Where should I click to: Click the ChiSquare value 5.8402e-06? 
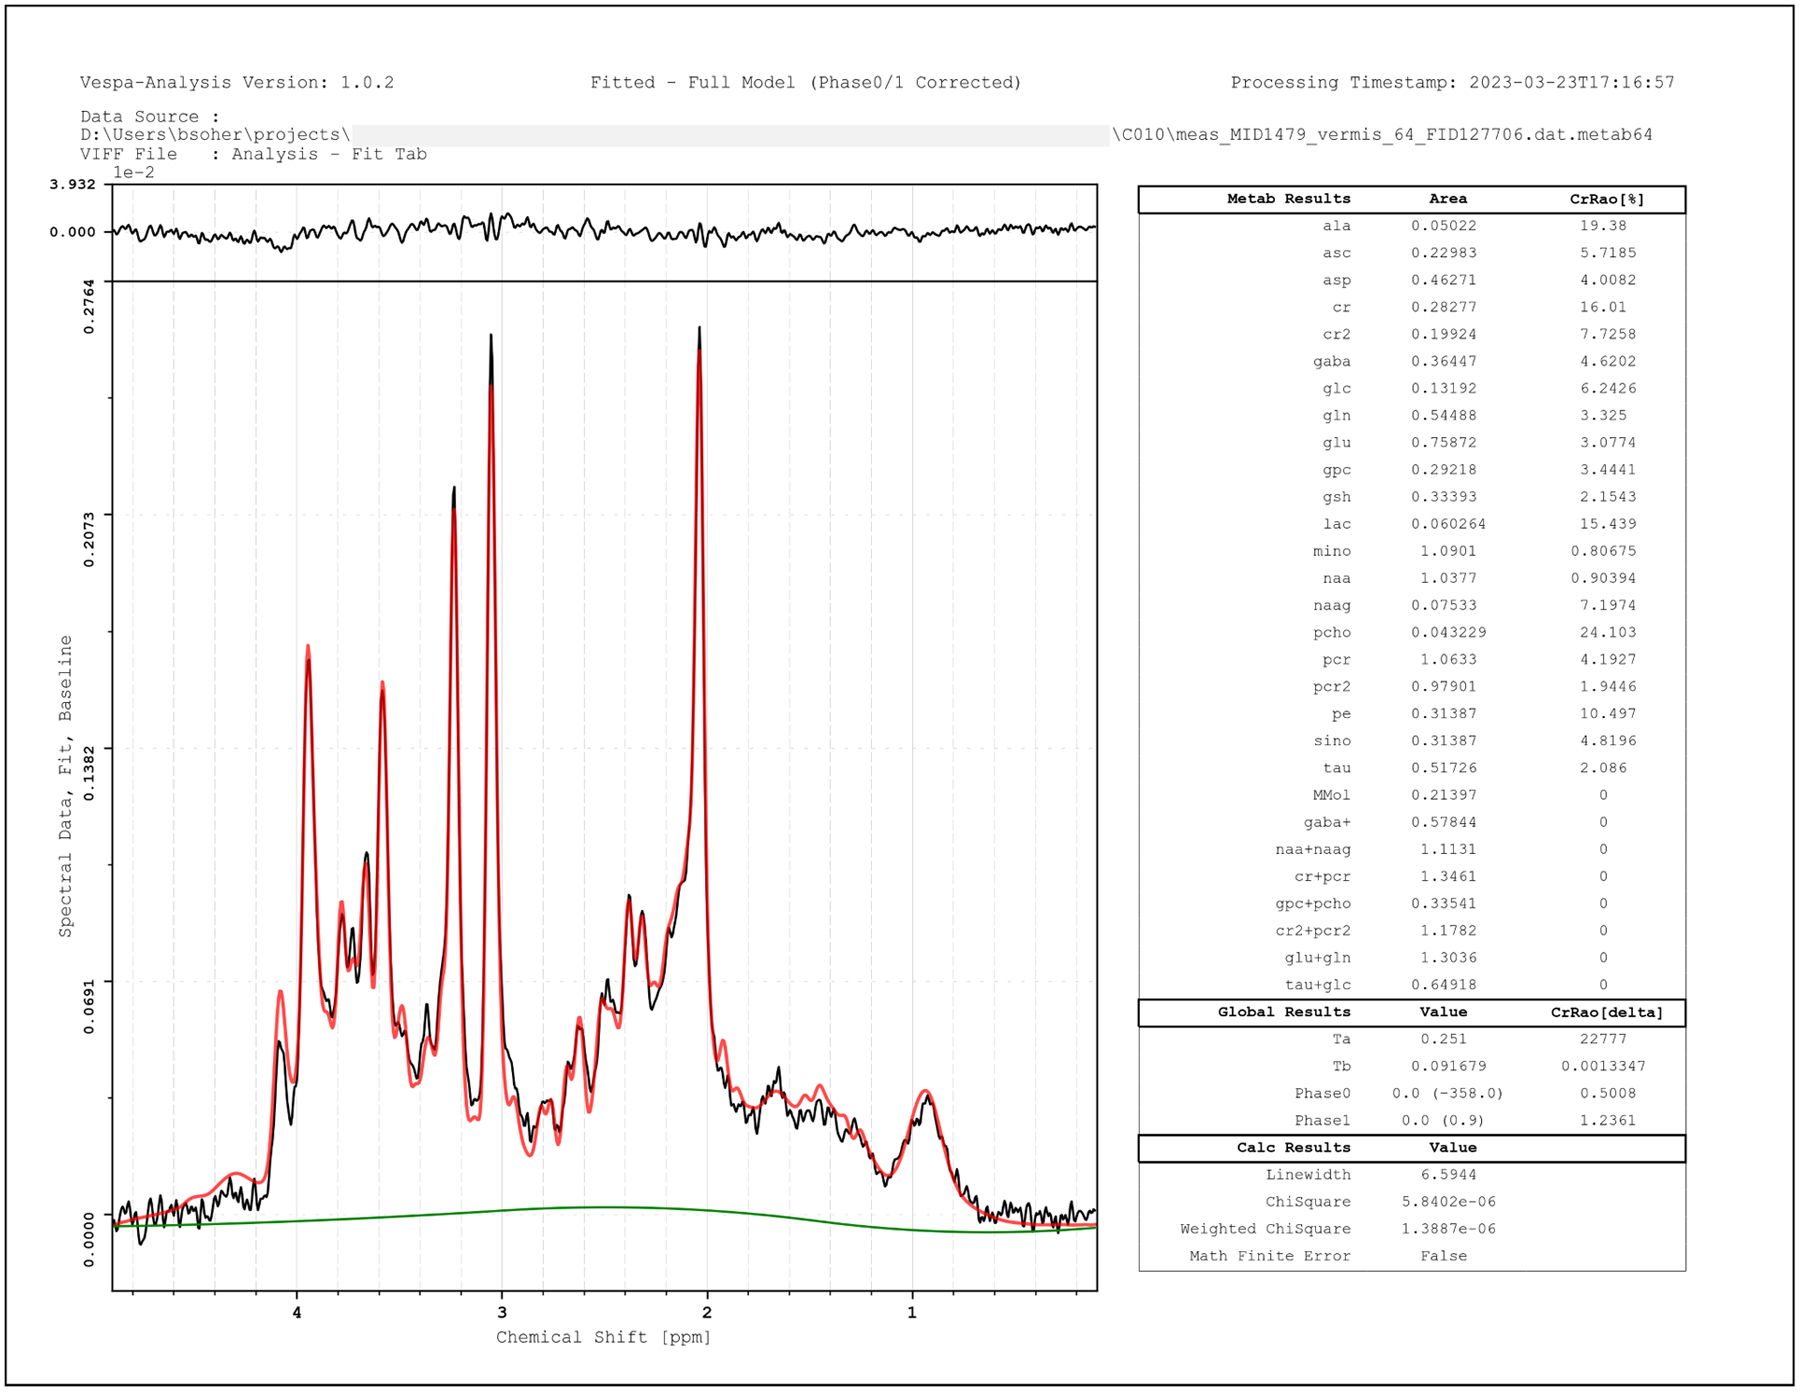pyautogui.click(x=1448, y=1201)
